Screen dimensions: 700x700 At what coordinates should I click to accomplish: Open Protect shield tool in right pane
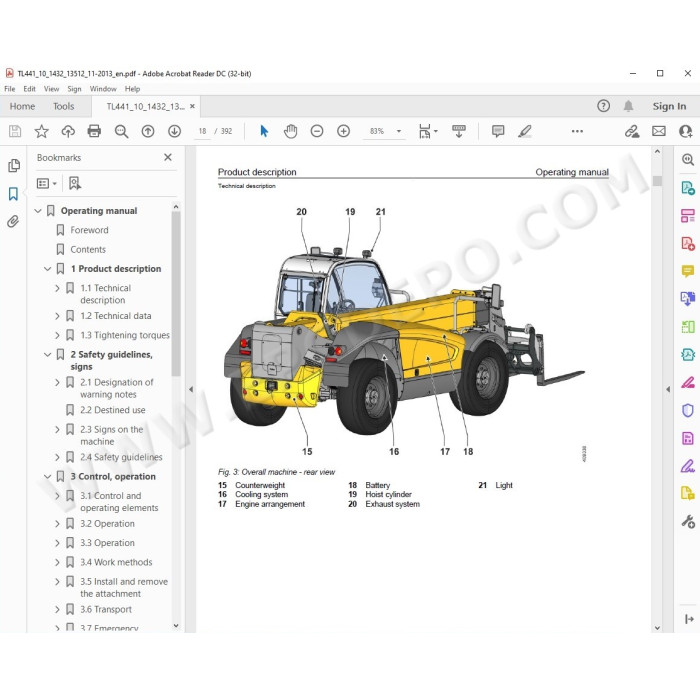click(688, 410)
